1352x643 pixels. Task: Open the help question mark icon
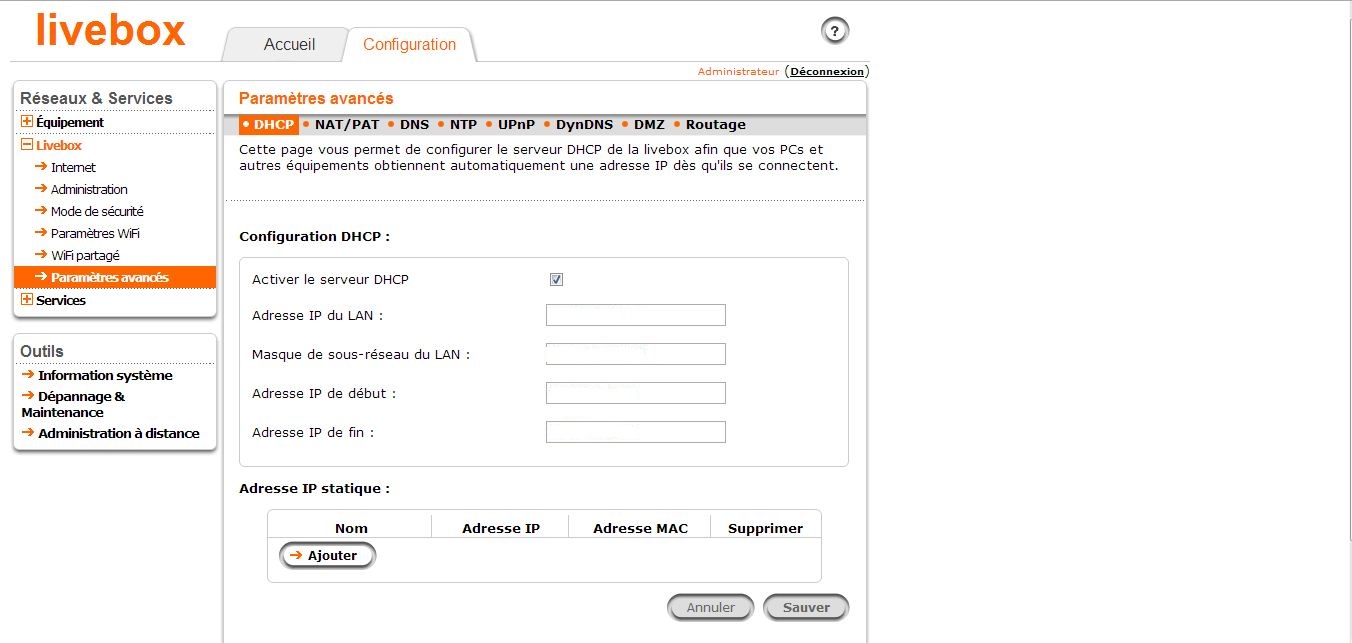click(835, 31)
